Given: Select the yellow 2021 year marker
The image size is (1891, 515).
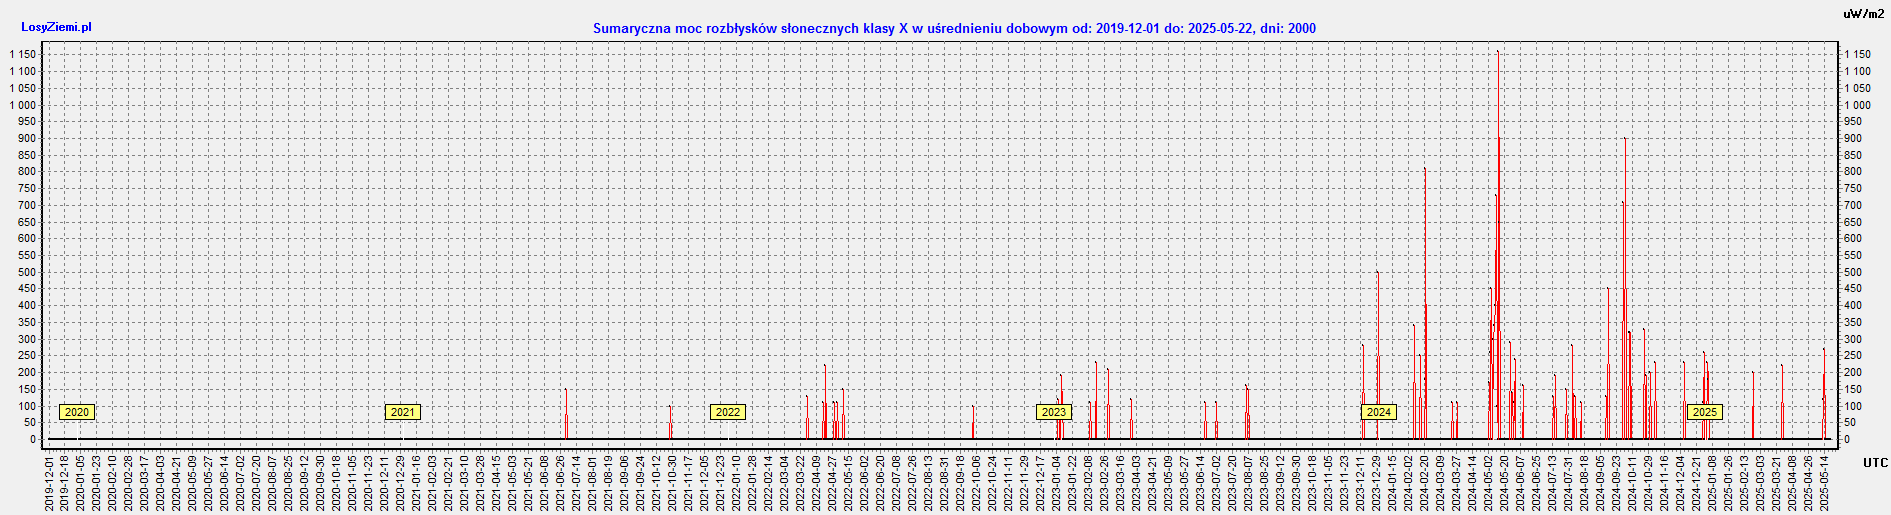Looking at the screenshot, I should (x=402, y=412).
